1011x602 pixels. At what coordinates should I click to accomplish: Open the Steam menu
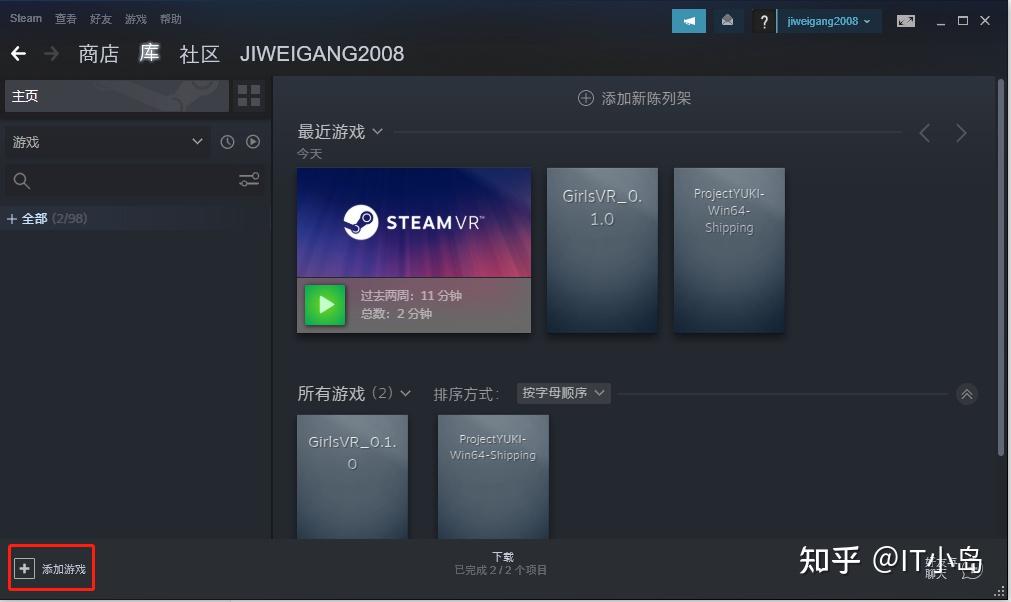[26, 19]
